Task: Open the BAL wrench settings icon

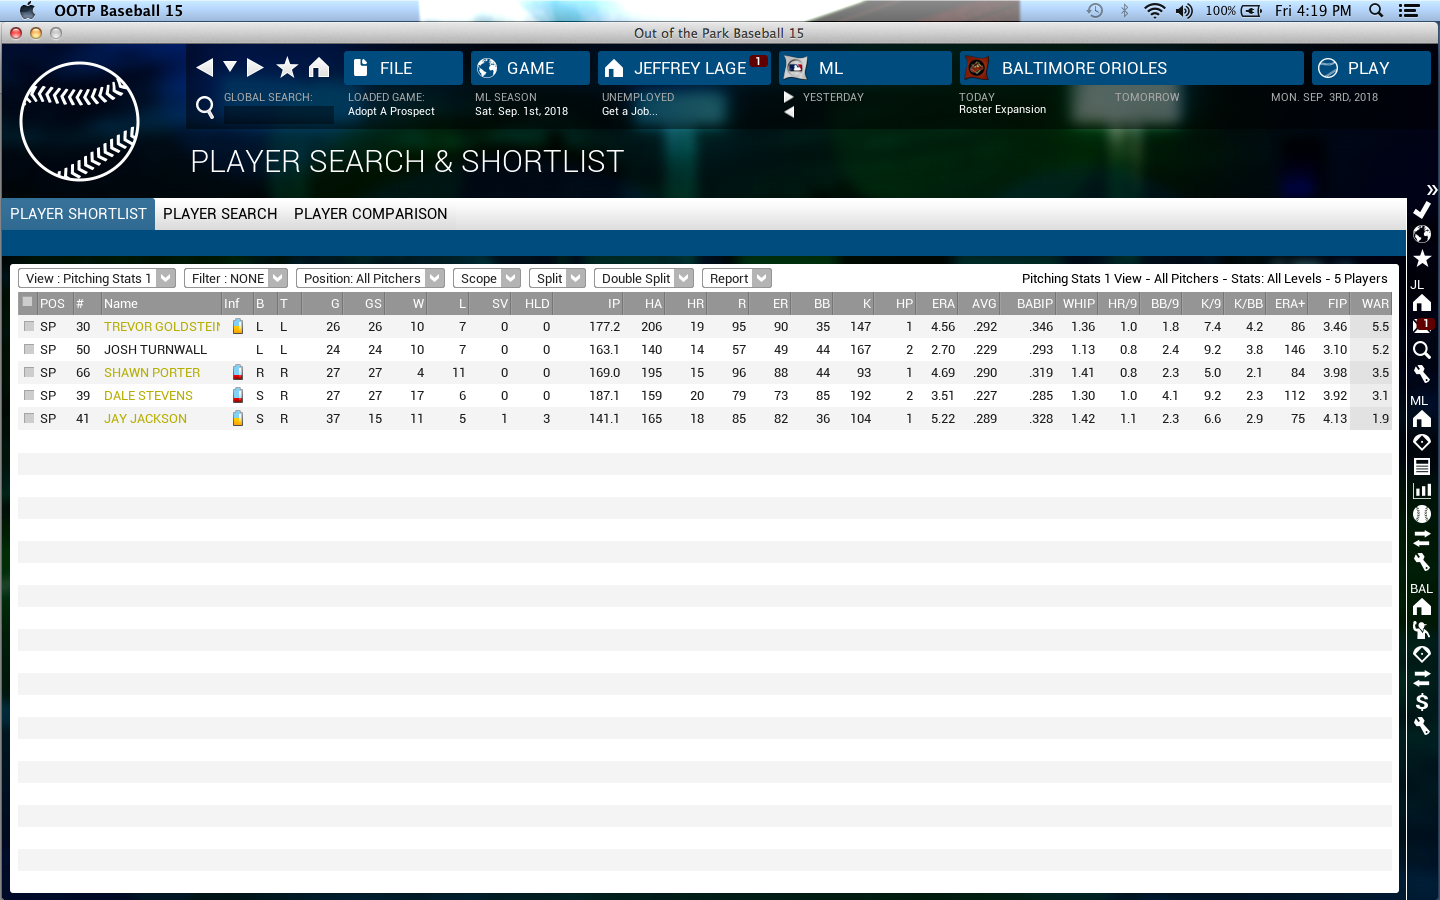Action: (1421, 726)
